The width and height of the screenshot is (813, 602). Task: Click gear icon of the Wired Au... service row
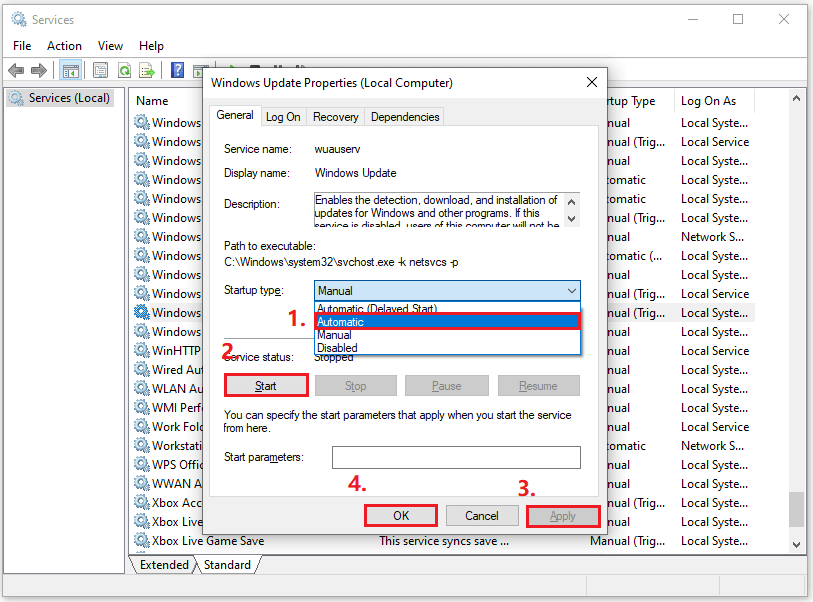pos(142,369)
